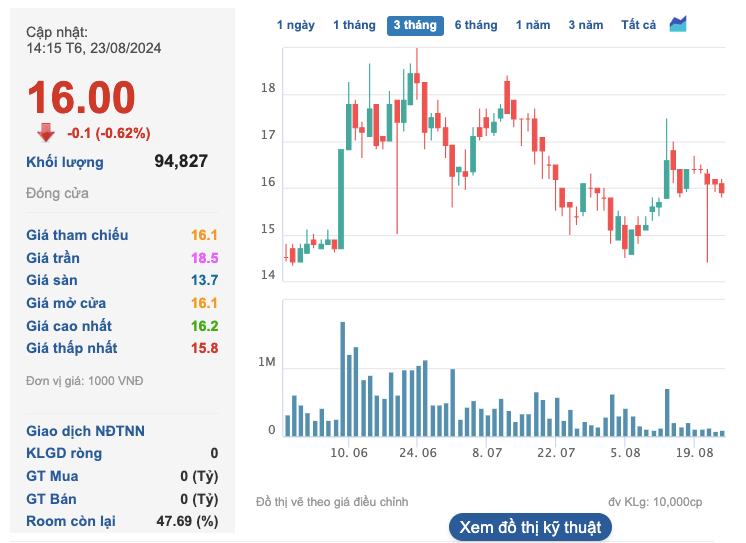
Task: Click the Room còn lại value 47.69 (%)
Action: (187, 522)
